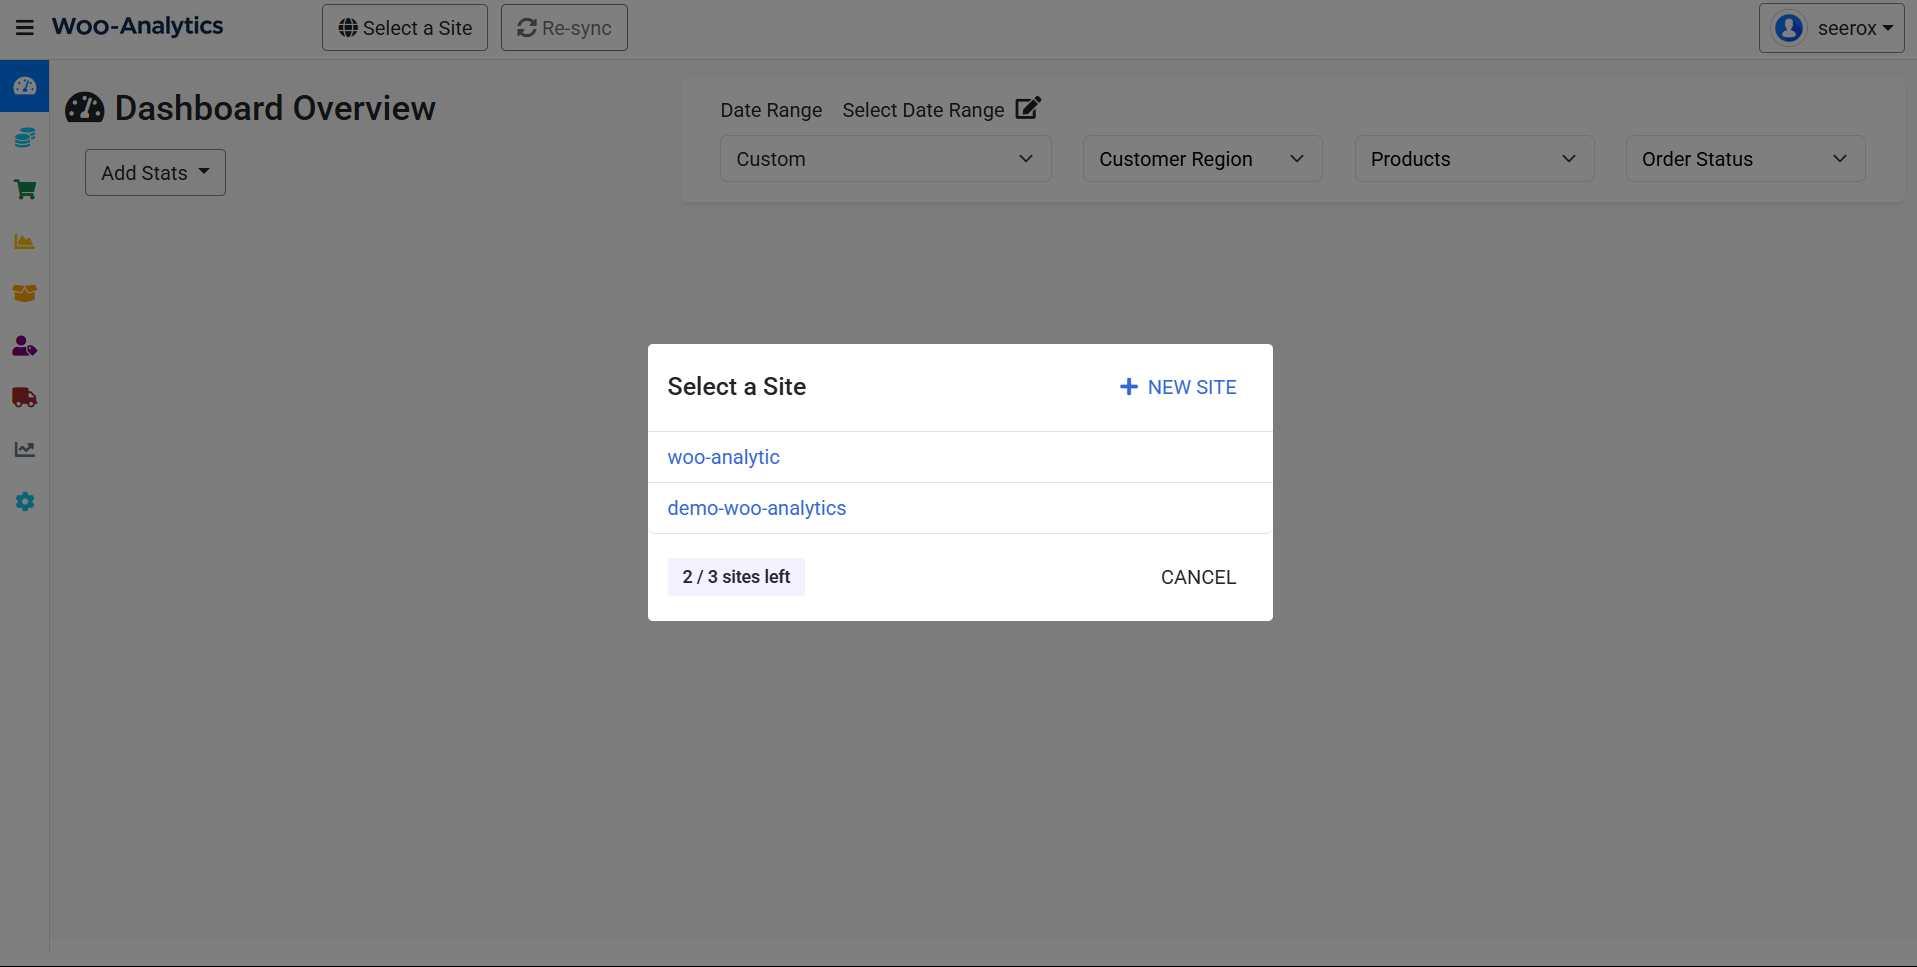The width and height of the screenshot is (1917, 967).
Task: Open the shopping cart orders icon
Action: [x=24, y=189]
